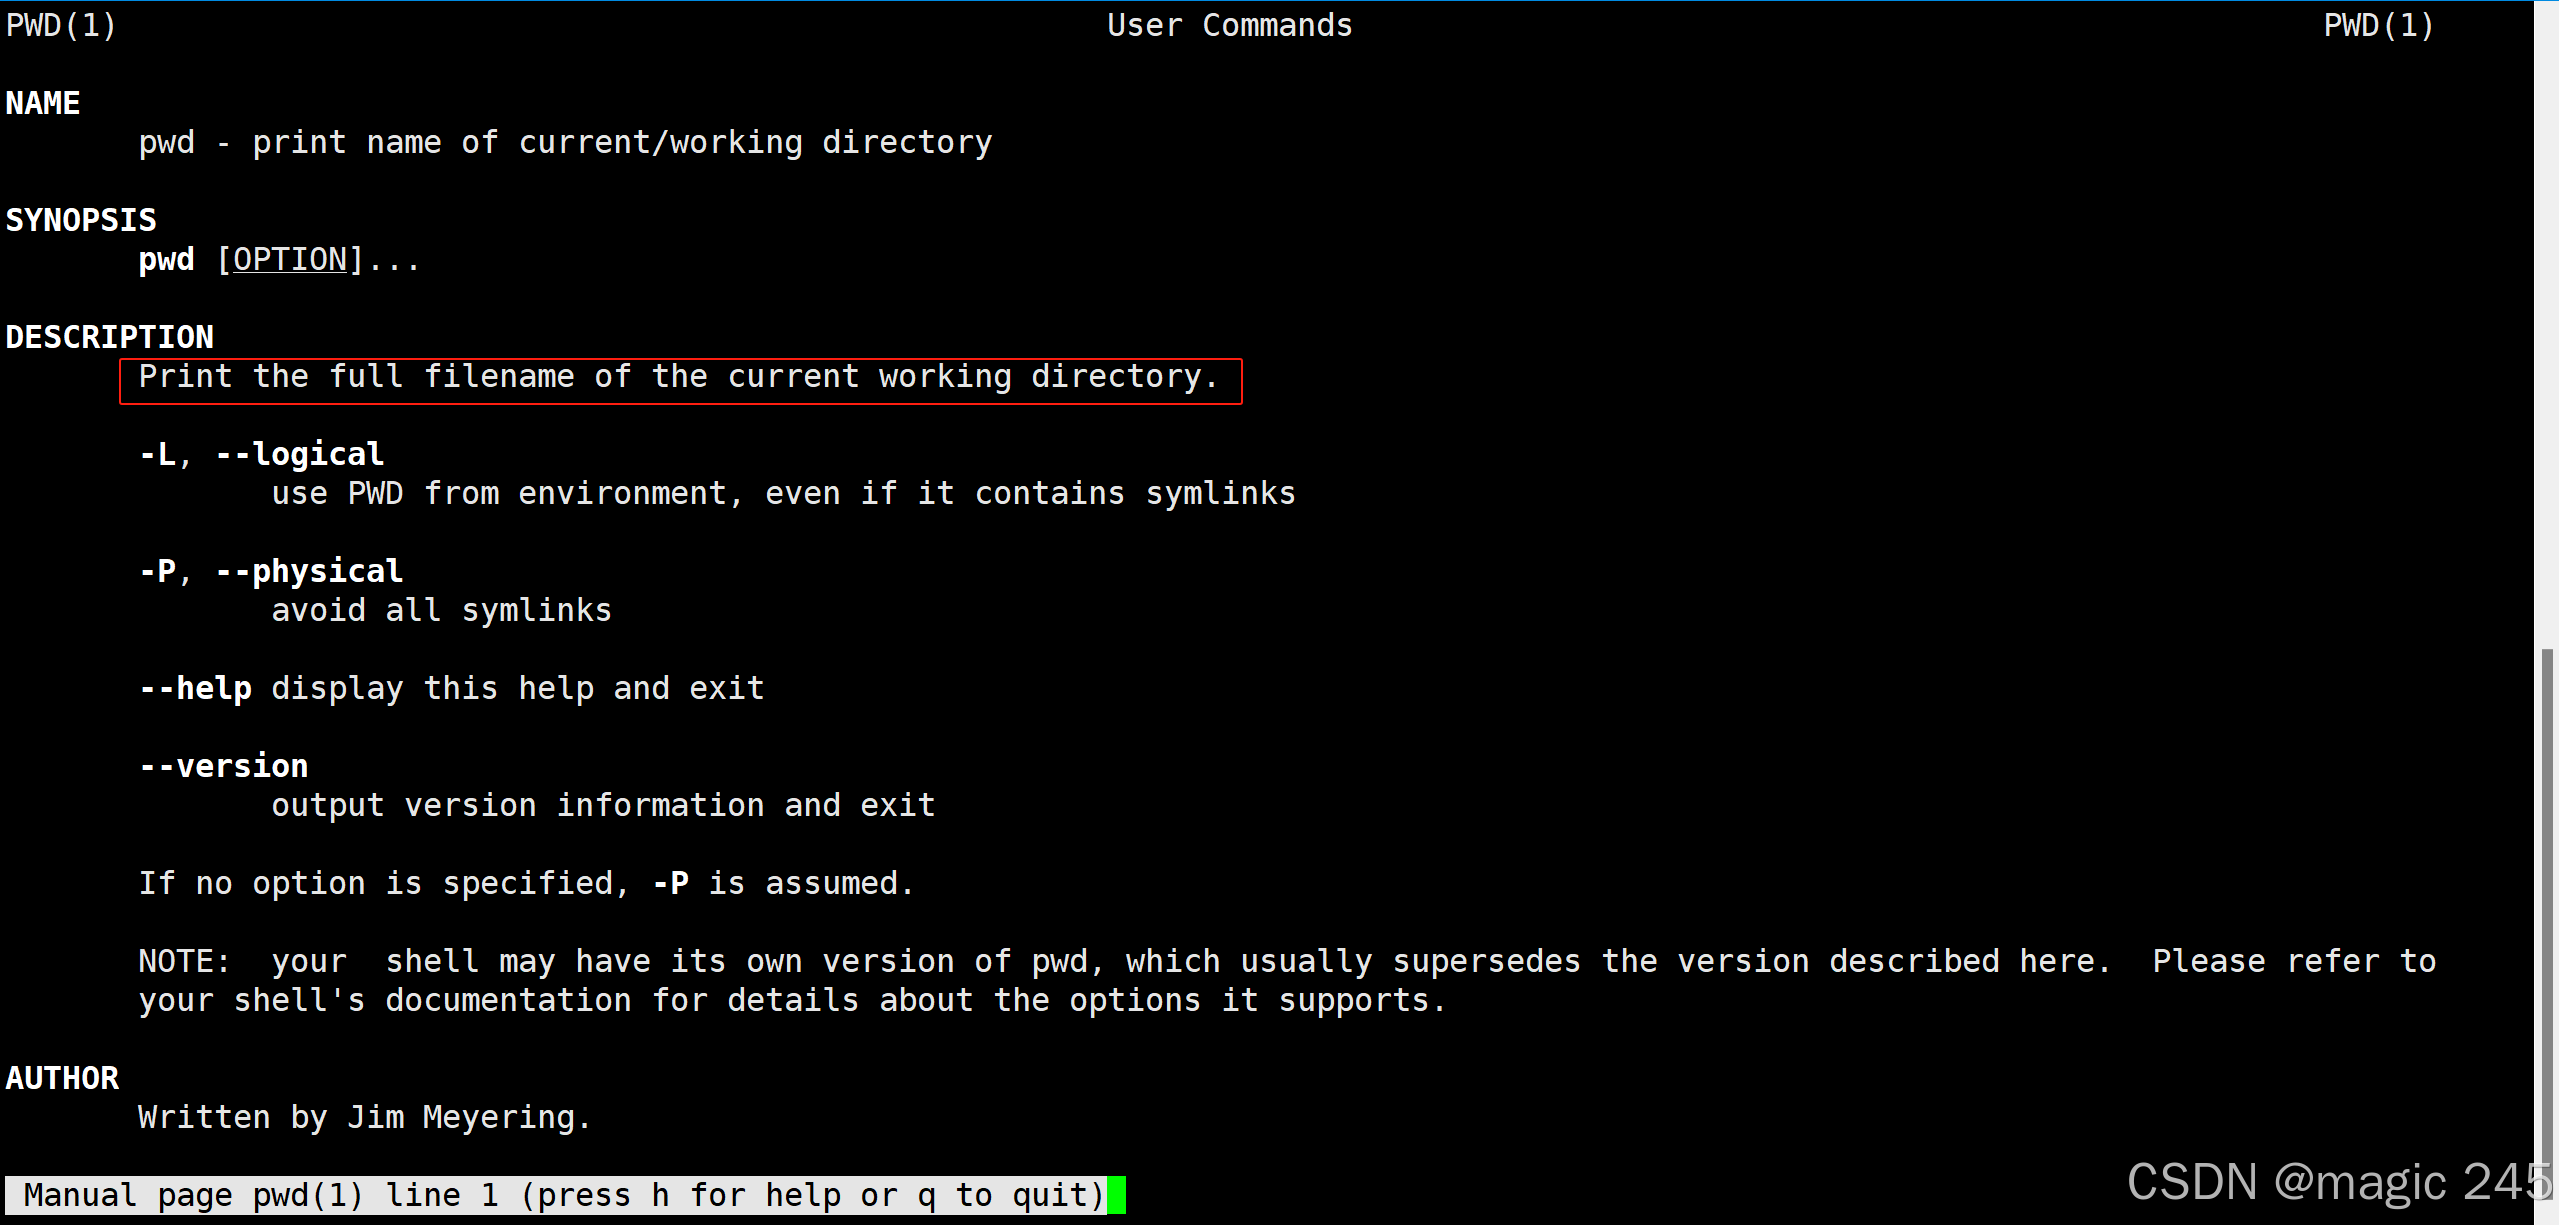Click the red-boxed description sentence
Viewport: 2559px width, 1225px height.
click(679, 377)
